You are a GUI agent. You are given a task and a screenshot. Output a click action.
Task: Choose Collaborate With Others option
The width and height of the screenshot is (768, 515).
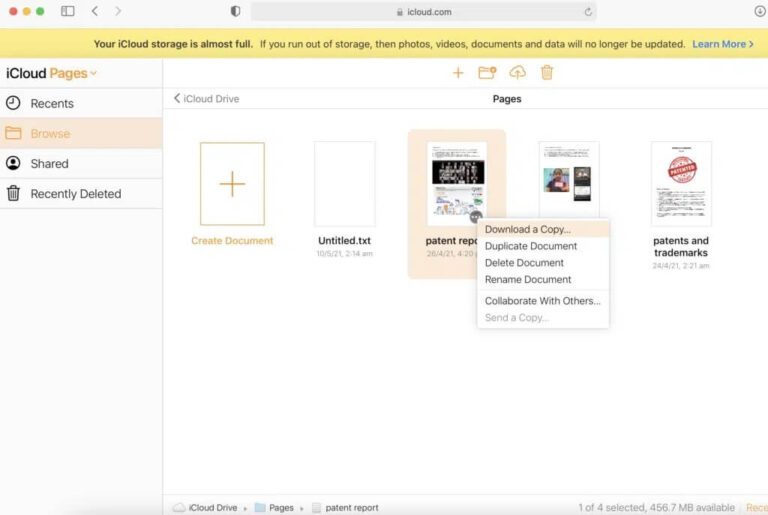point(542,301)
